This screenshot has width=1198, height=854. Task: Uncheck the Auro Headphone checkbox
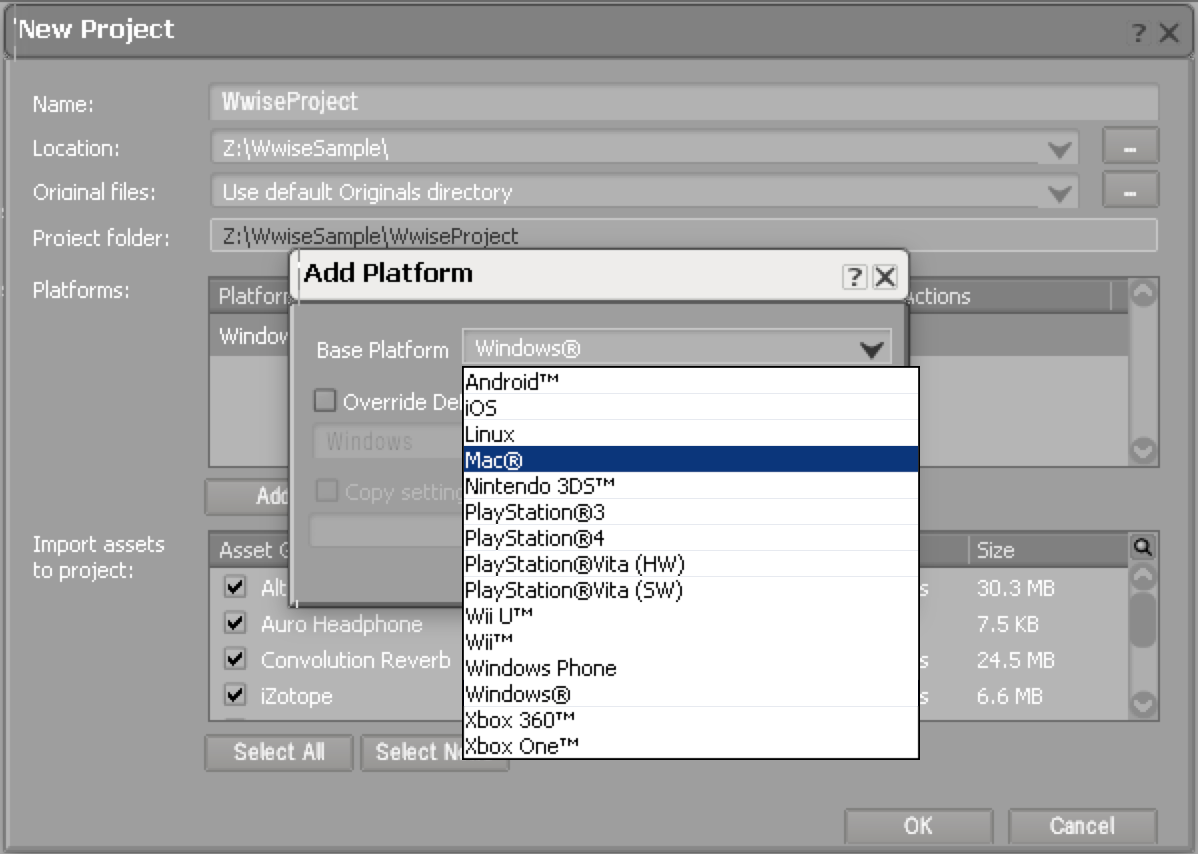[x=235, y=623]
